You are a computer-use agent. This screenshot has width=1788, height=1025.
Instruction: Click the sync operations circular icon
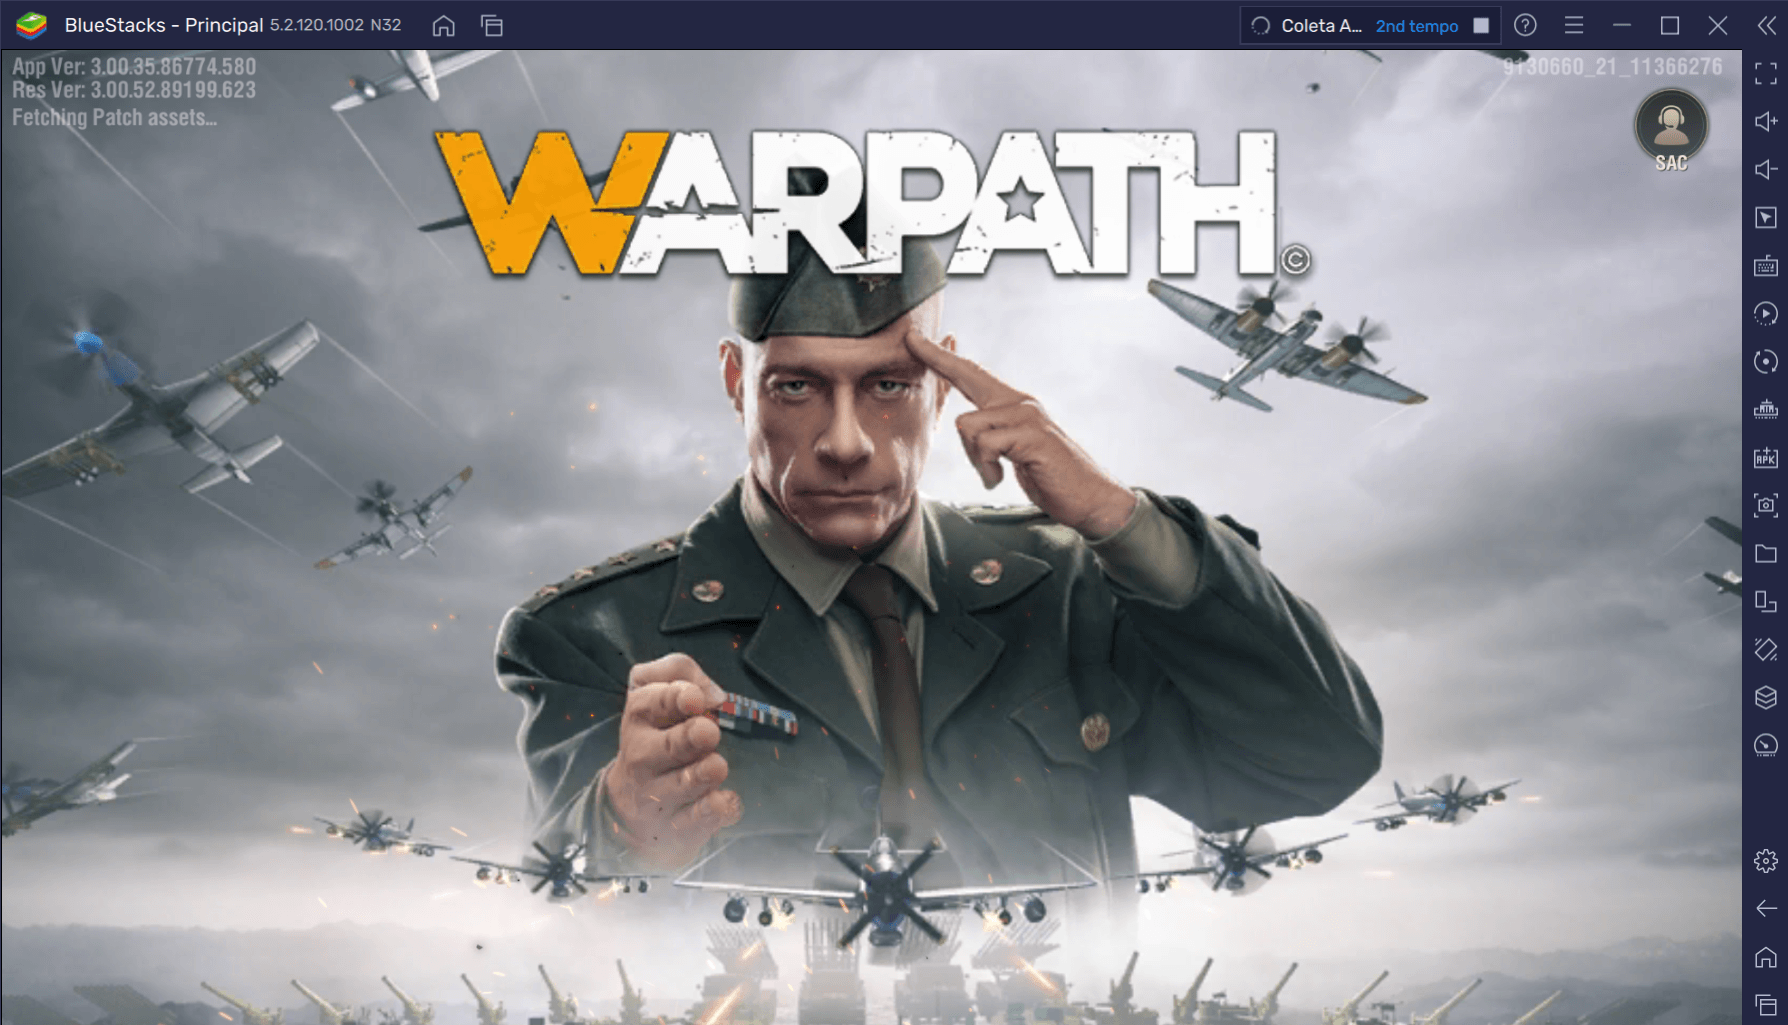(1766, 361)
